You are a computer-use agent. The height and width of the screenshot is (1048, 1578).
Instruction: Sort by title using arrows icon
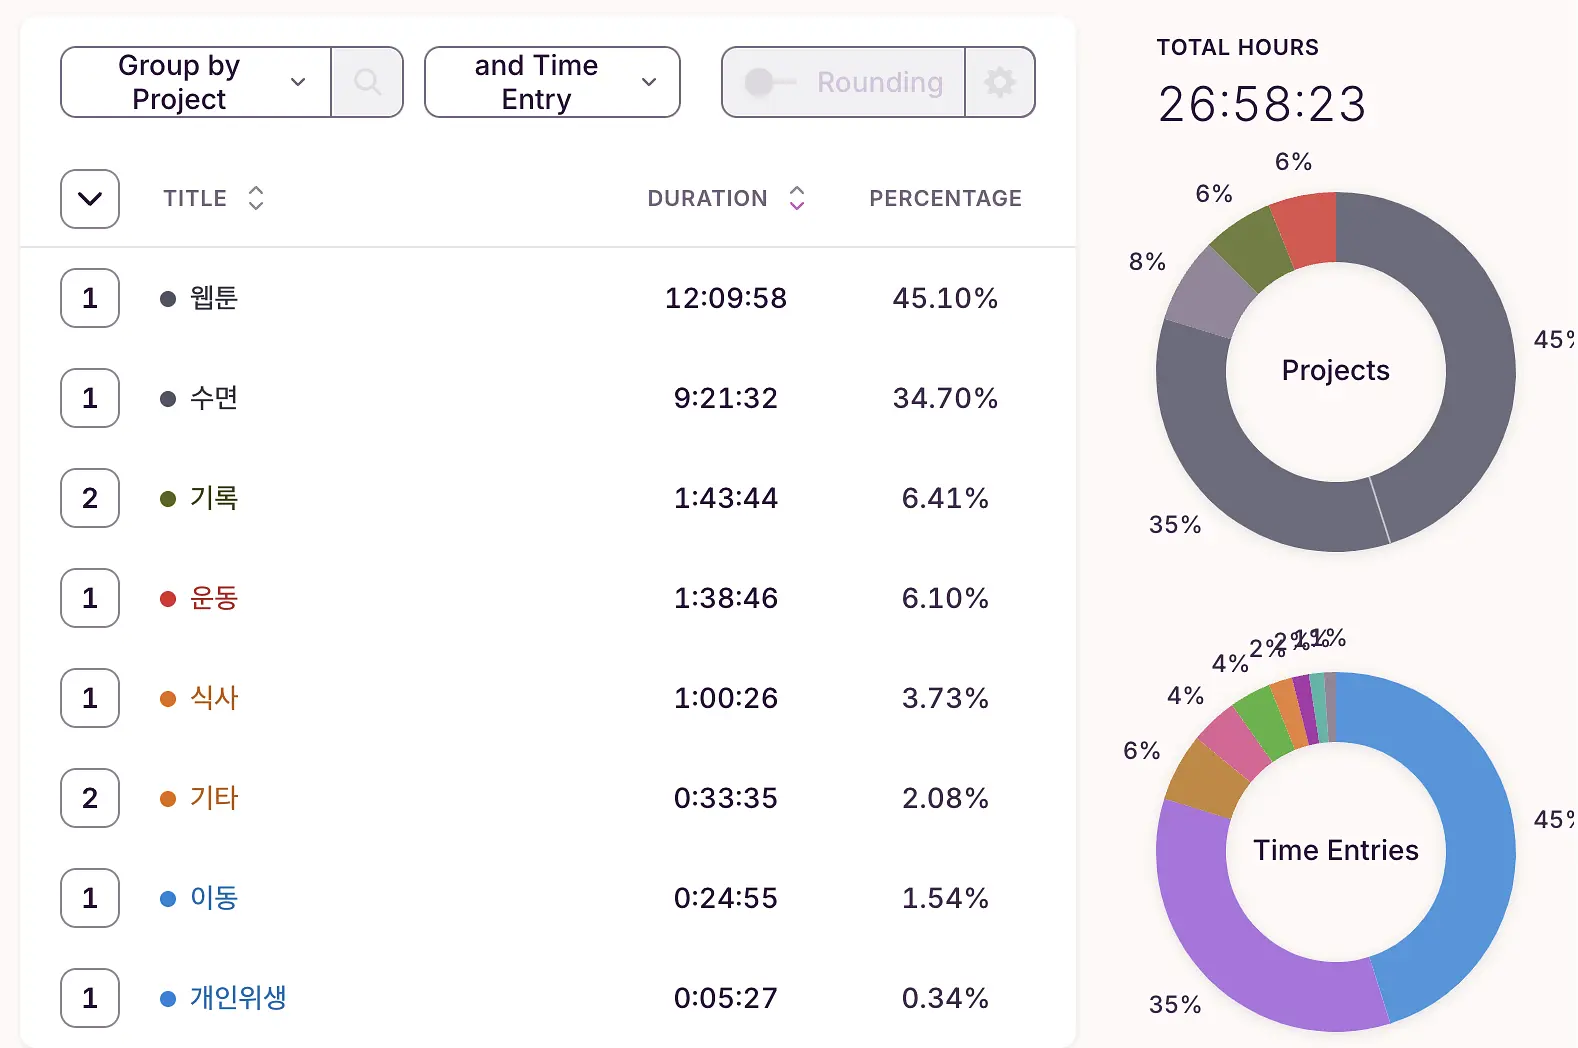point(256,198)
